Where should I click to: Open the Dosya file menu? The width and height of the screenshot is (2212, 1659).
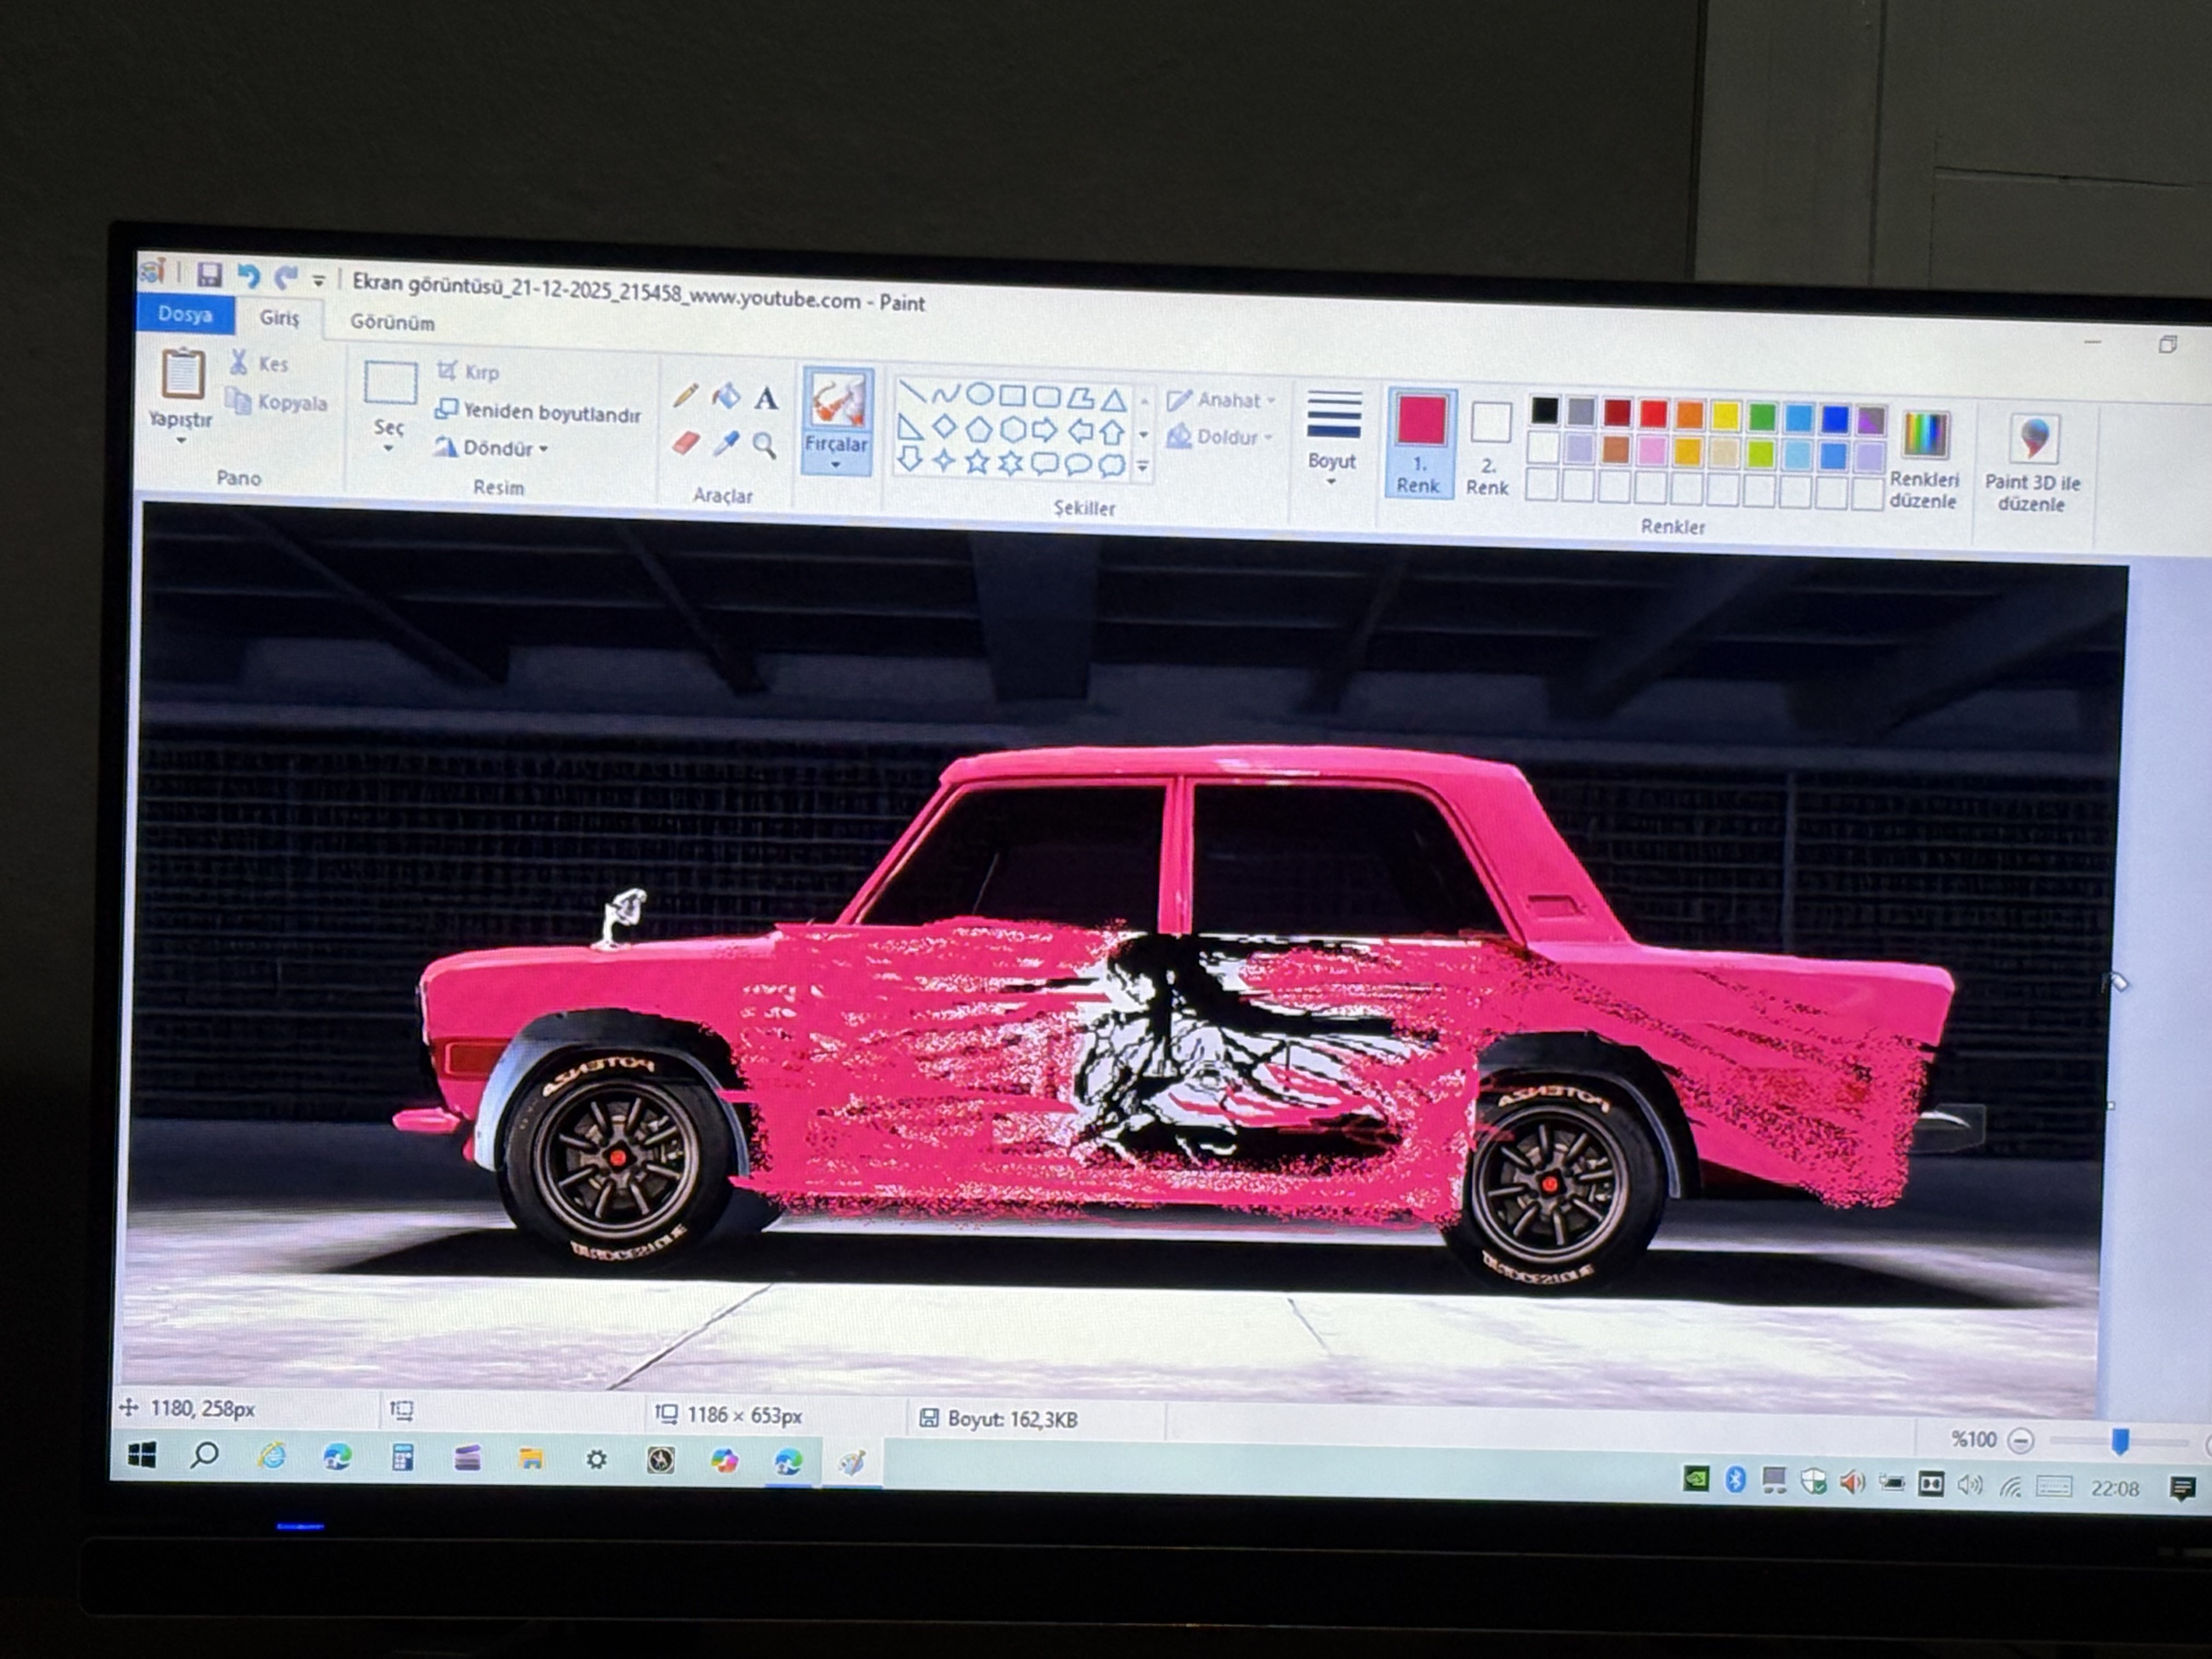point(185,314)
